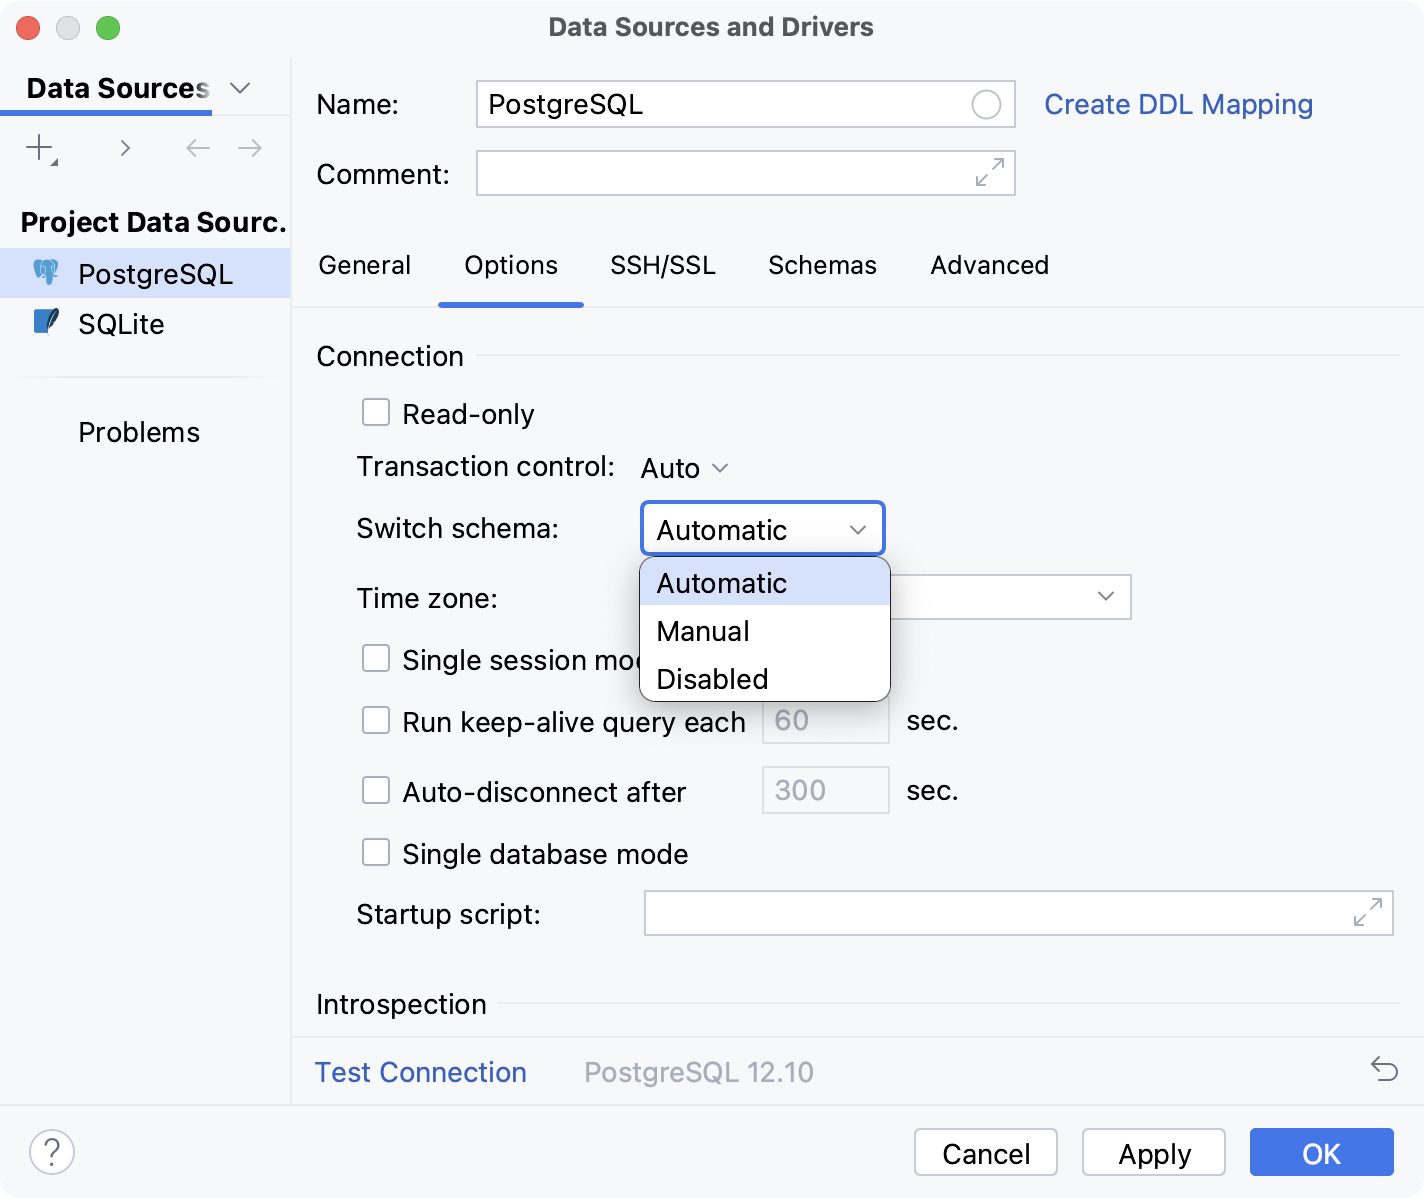
Task: Create DDL Mapping for PostgreSQL
Action: (1178, 103)
